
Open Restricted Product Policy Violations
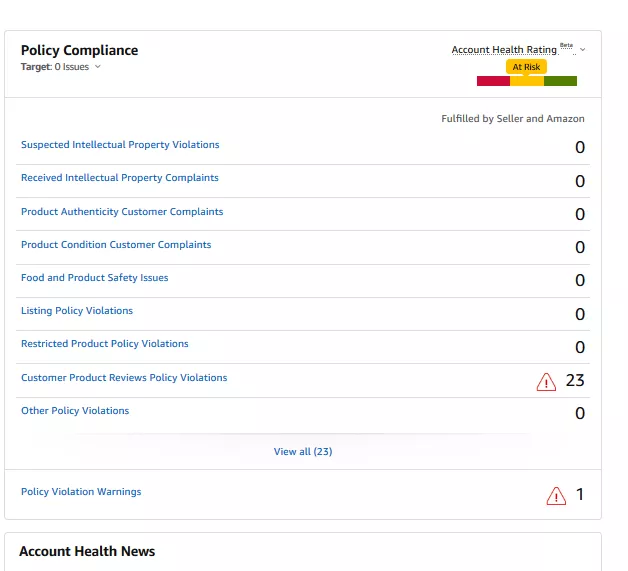(x=105, y=344)
